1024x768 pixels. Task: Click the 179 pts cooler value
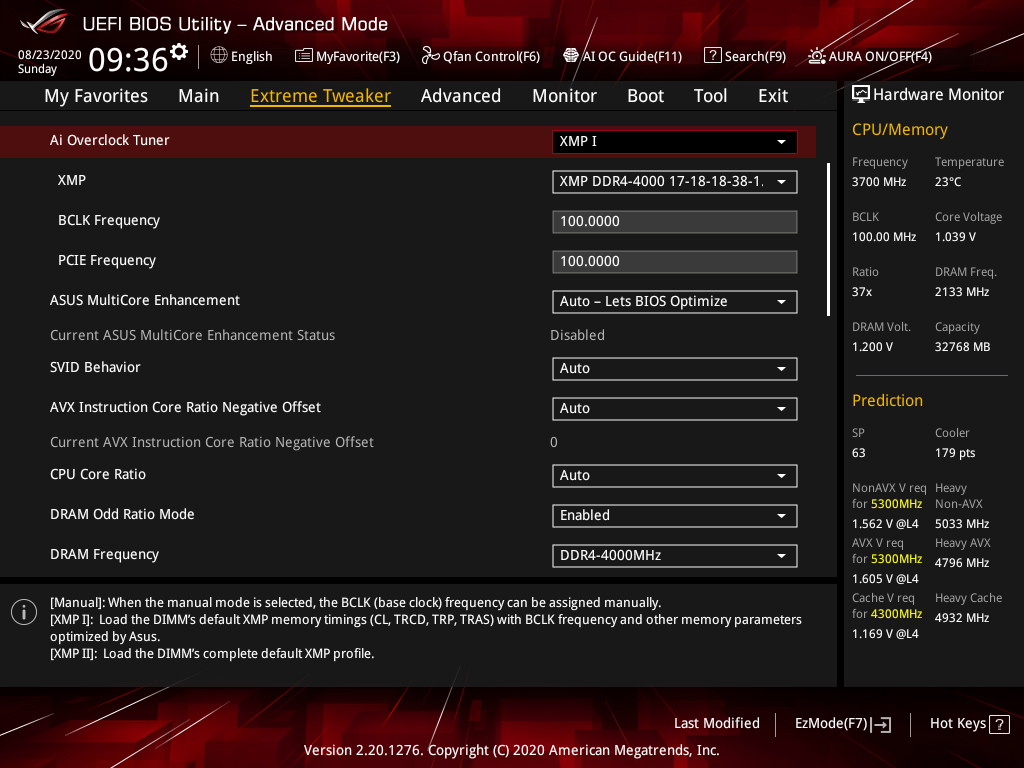point(955,453)
